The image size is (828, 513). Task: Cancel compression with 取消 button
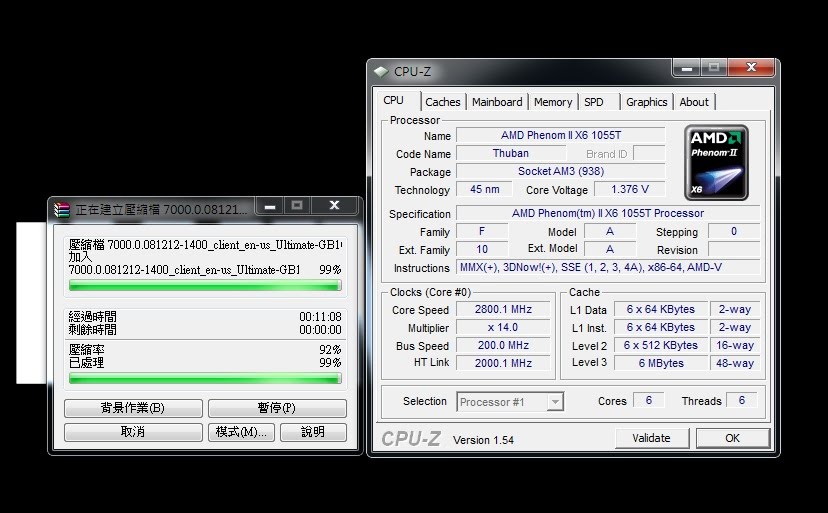pyautogui.click(x=133, y=432)
